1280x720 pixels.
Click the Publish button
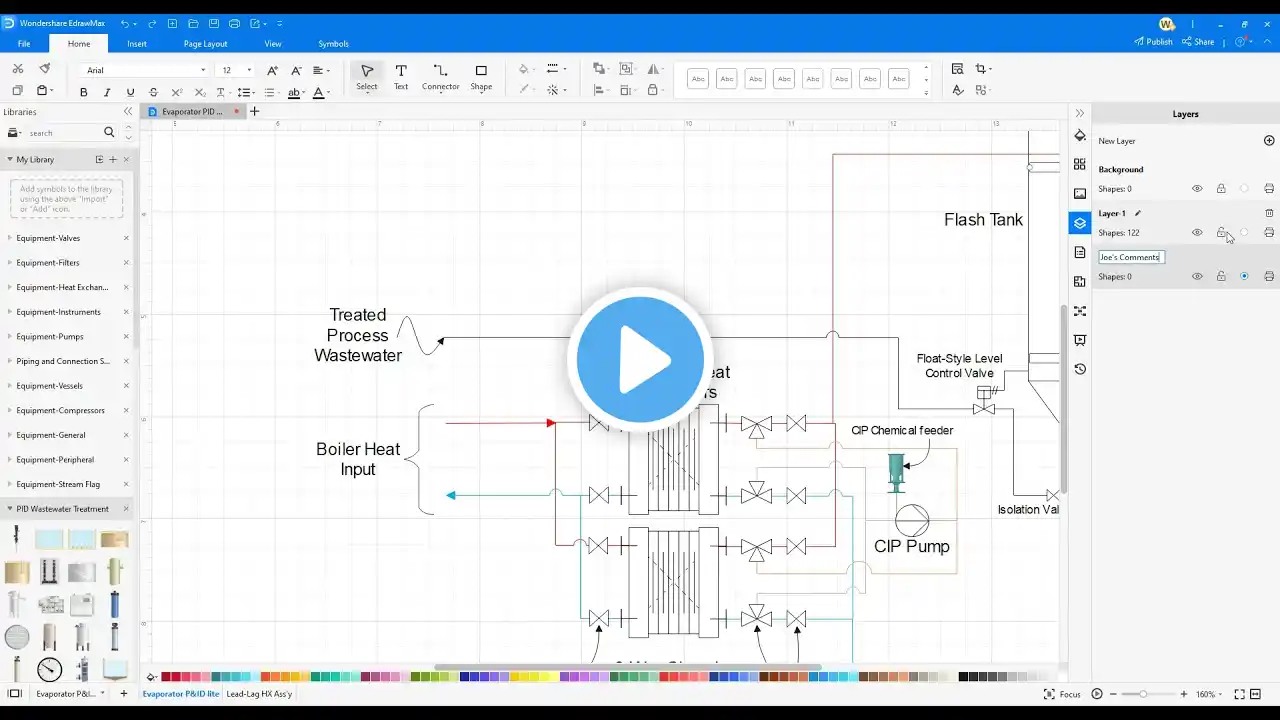1153,42
